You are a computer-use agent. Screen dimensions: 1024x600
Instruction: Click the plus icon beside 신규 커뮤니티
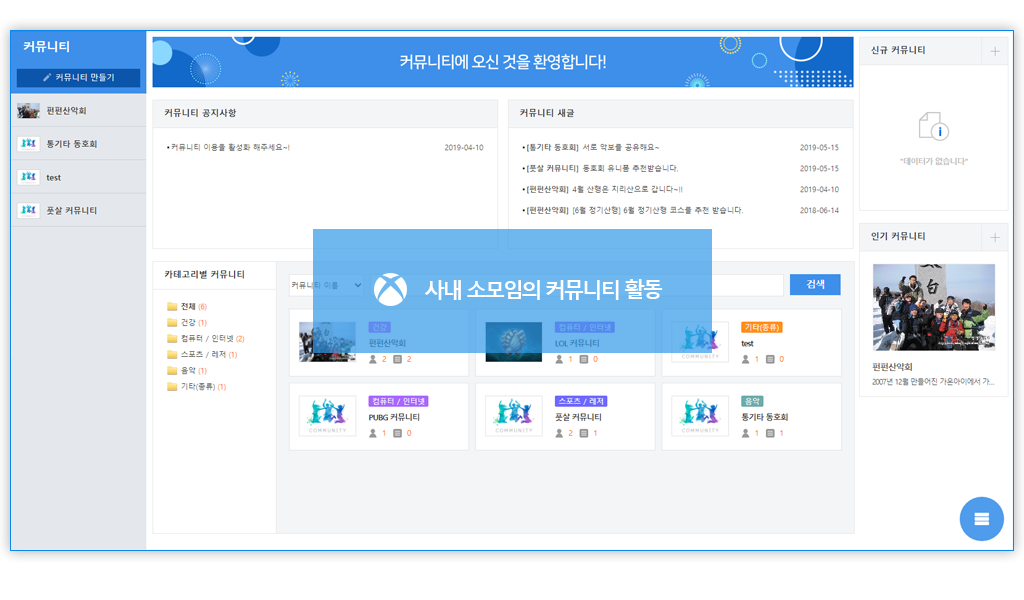coord(994,51)
